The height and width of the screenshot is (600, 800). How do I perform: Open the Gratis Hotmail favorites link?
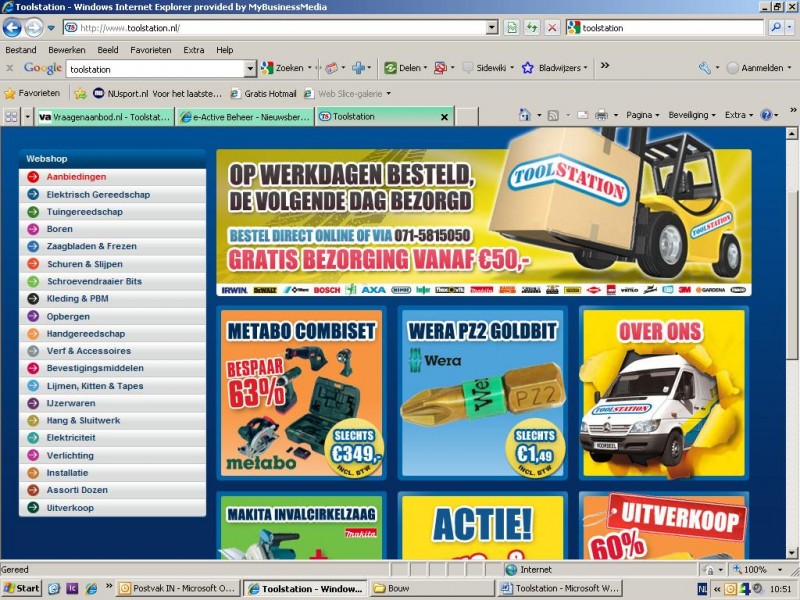coord(263,94)
